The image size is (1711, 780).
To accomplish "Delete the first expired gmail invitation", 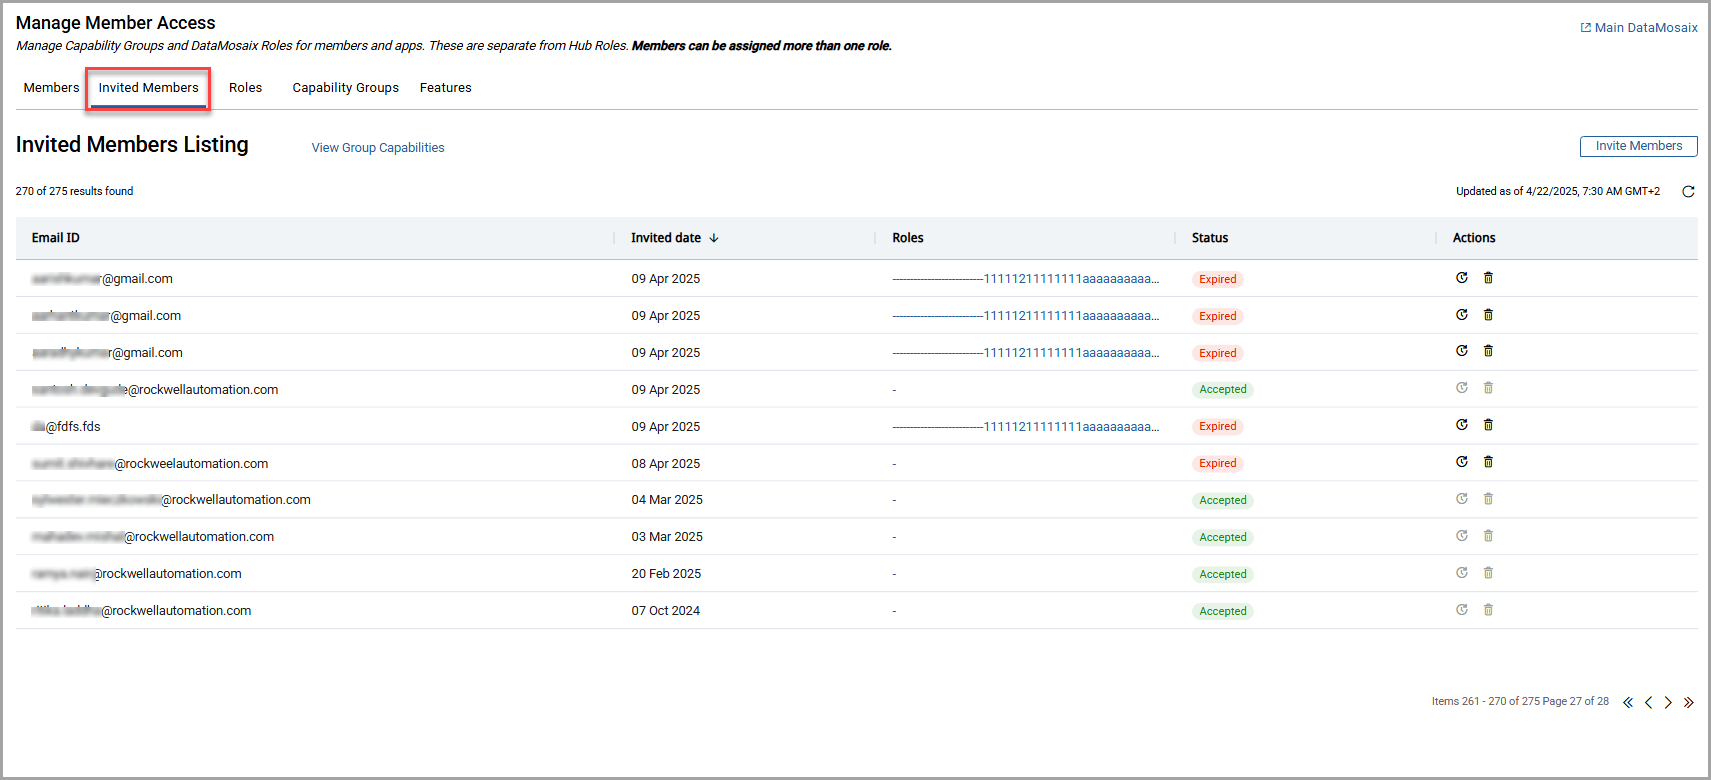I will (x=1488, y=278).
